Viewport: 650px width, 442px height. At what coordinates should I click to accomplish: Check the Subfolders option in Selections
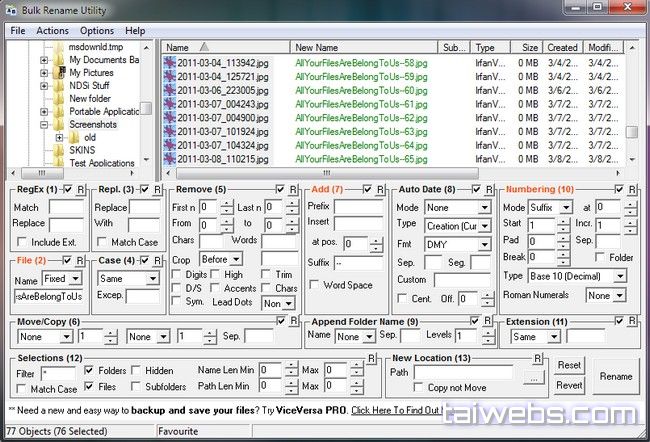[136, 387]
